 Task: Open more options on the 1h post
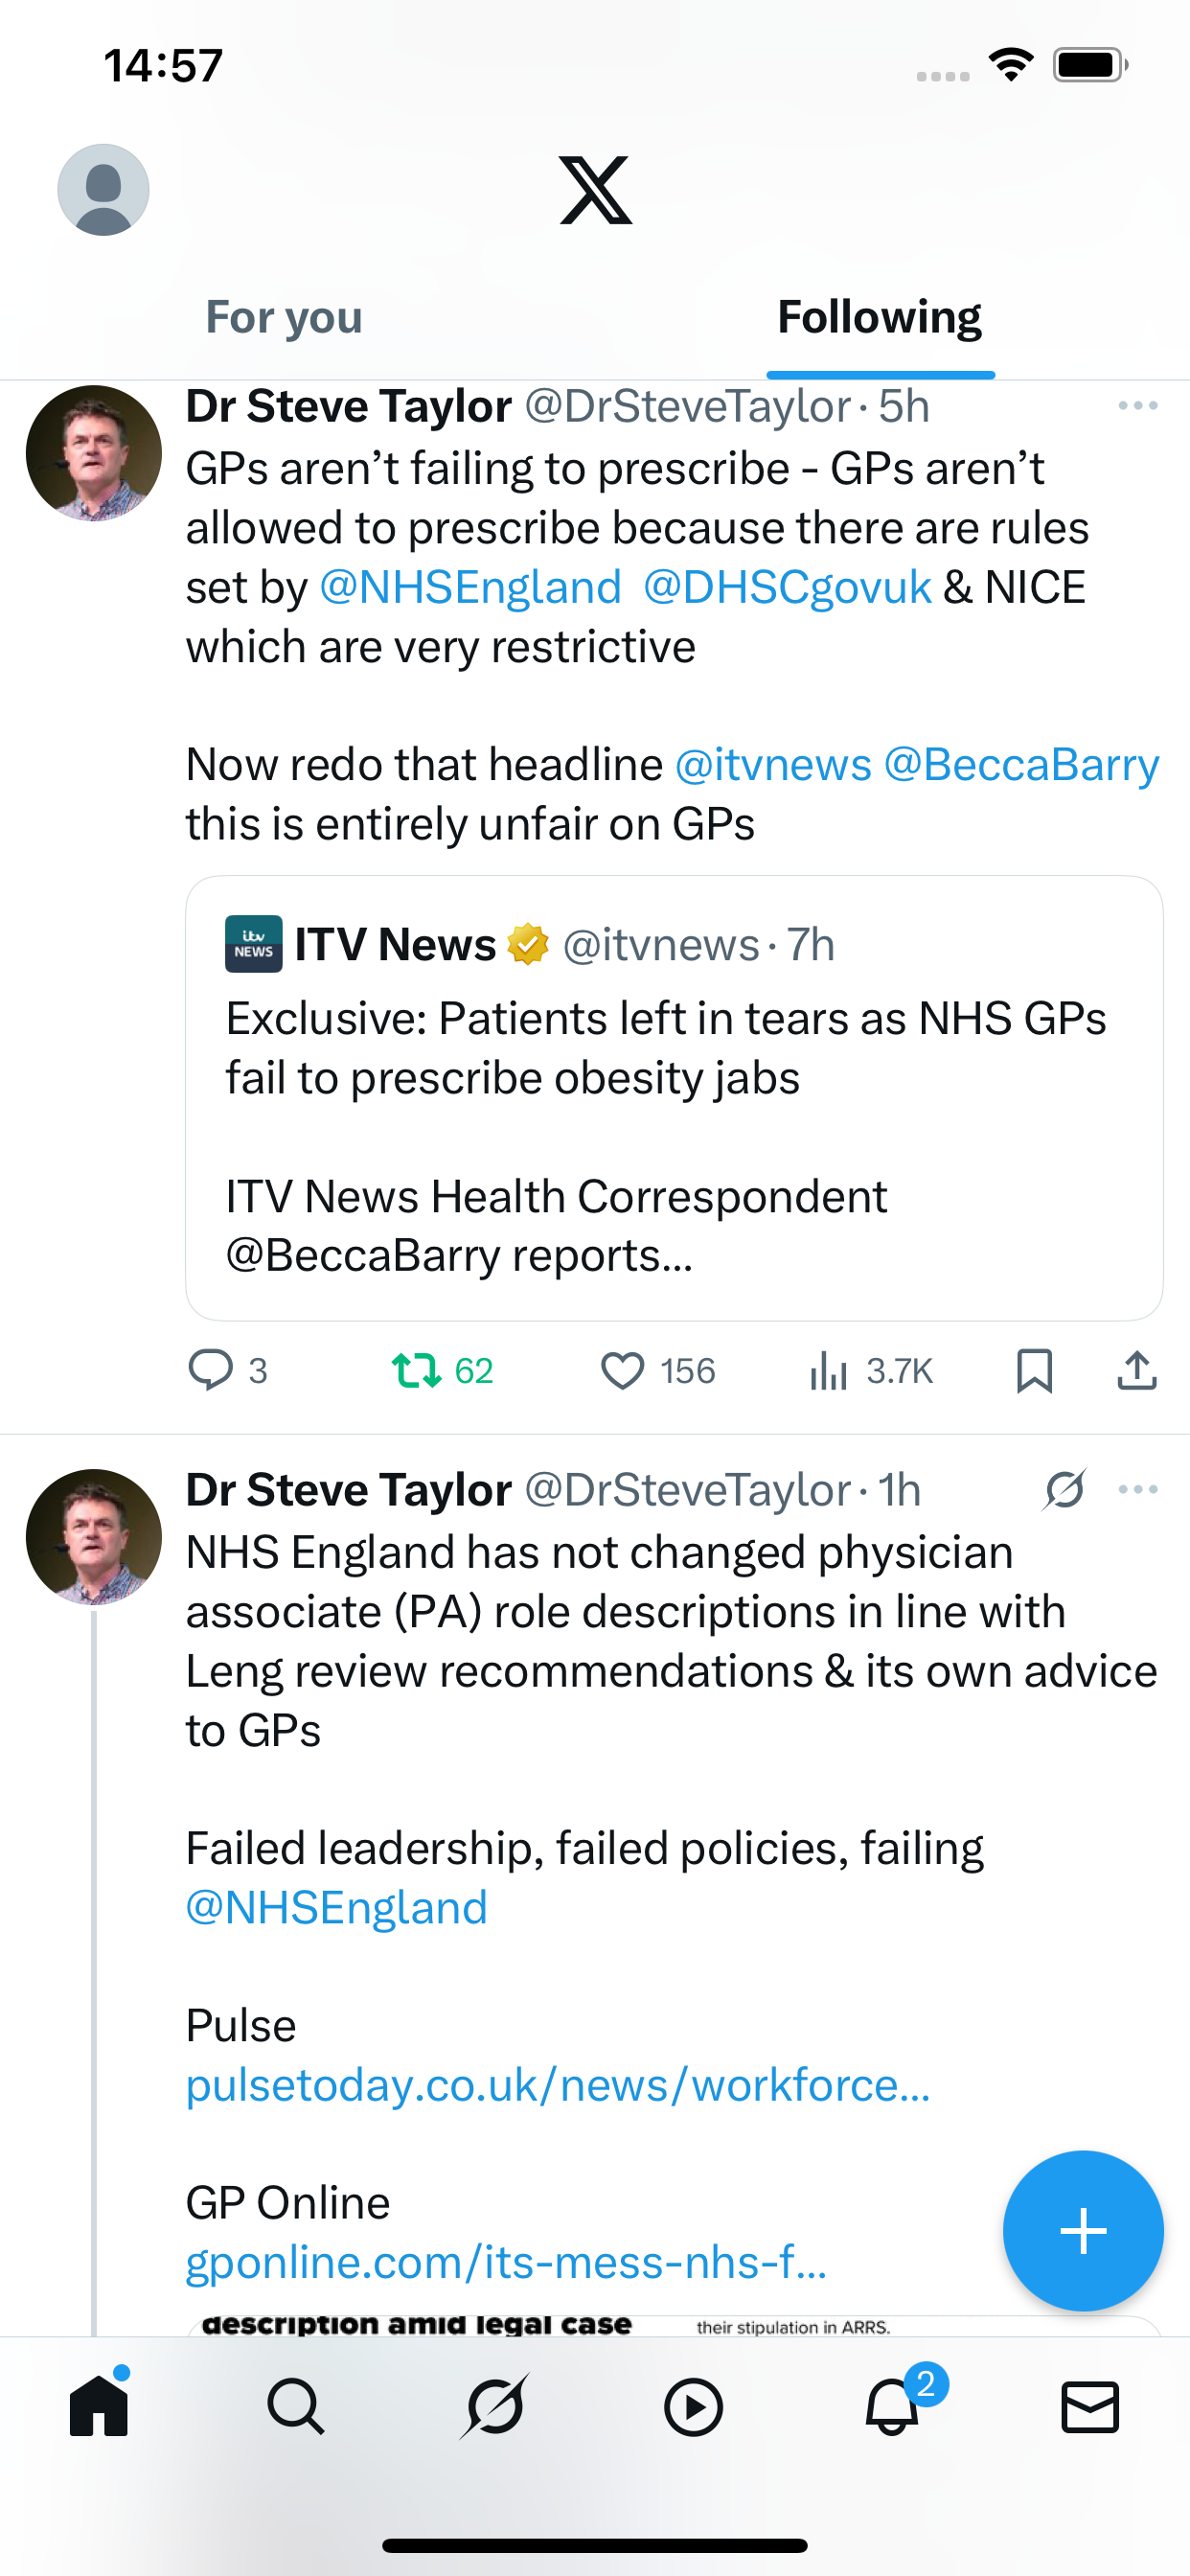1137,1490
